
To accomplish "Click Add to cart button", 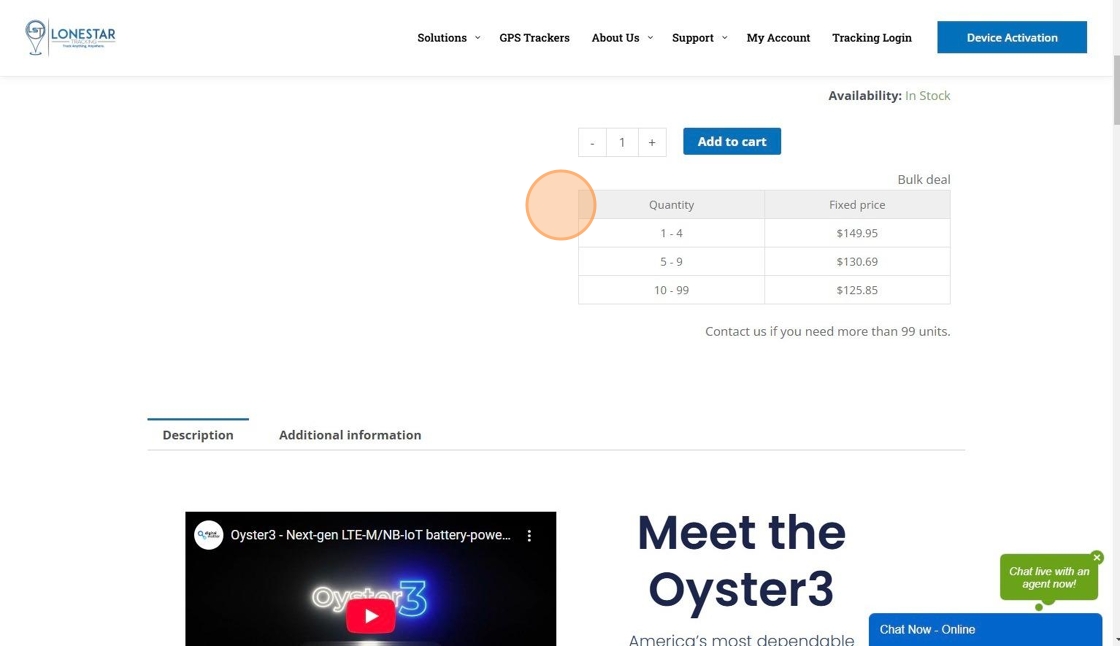I will tap(732, 141).
